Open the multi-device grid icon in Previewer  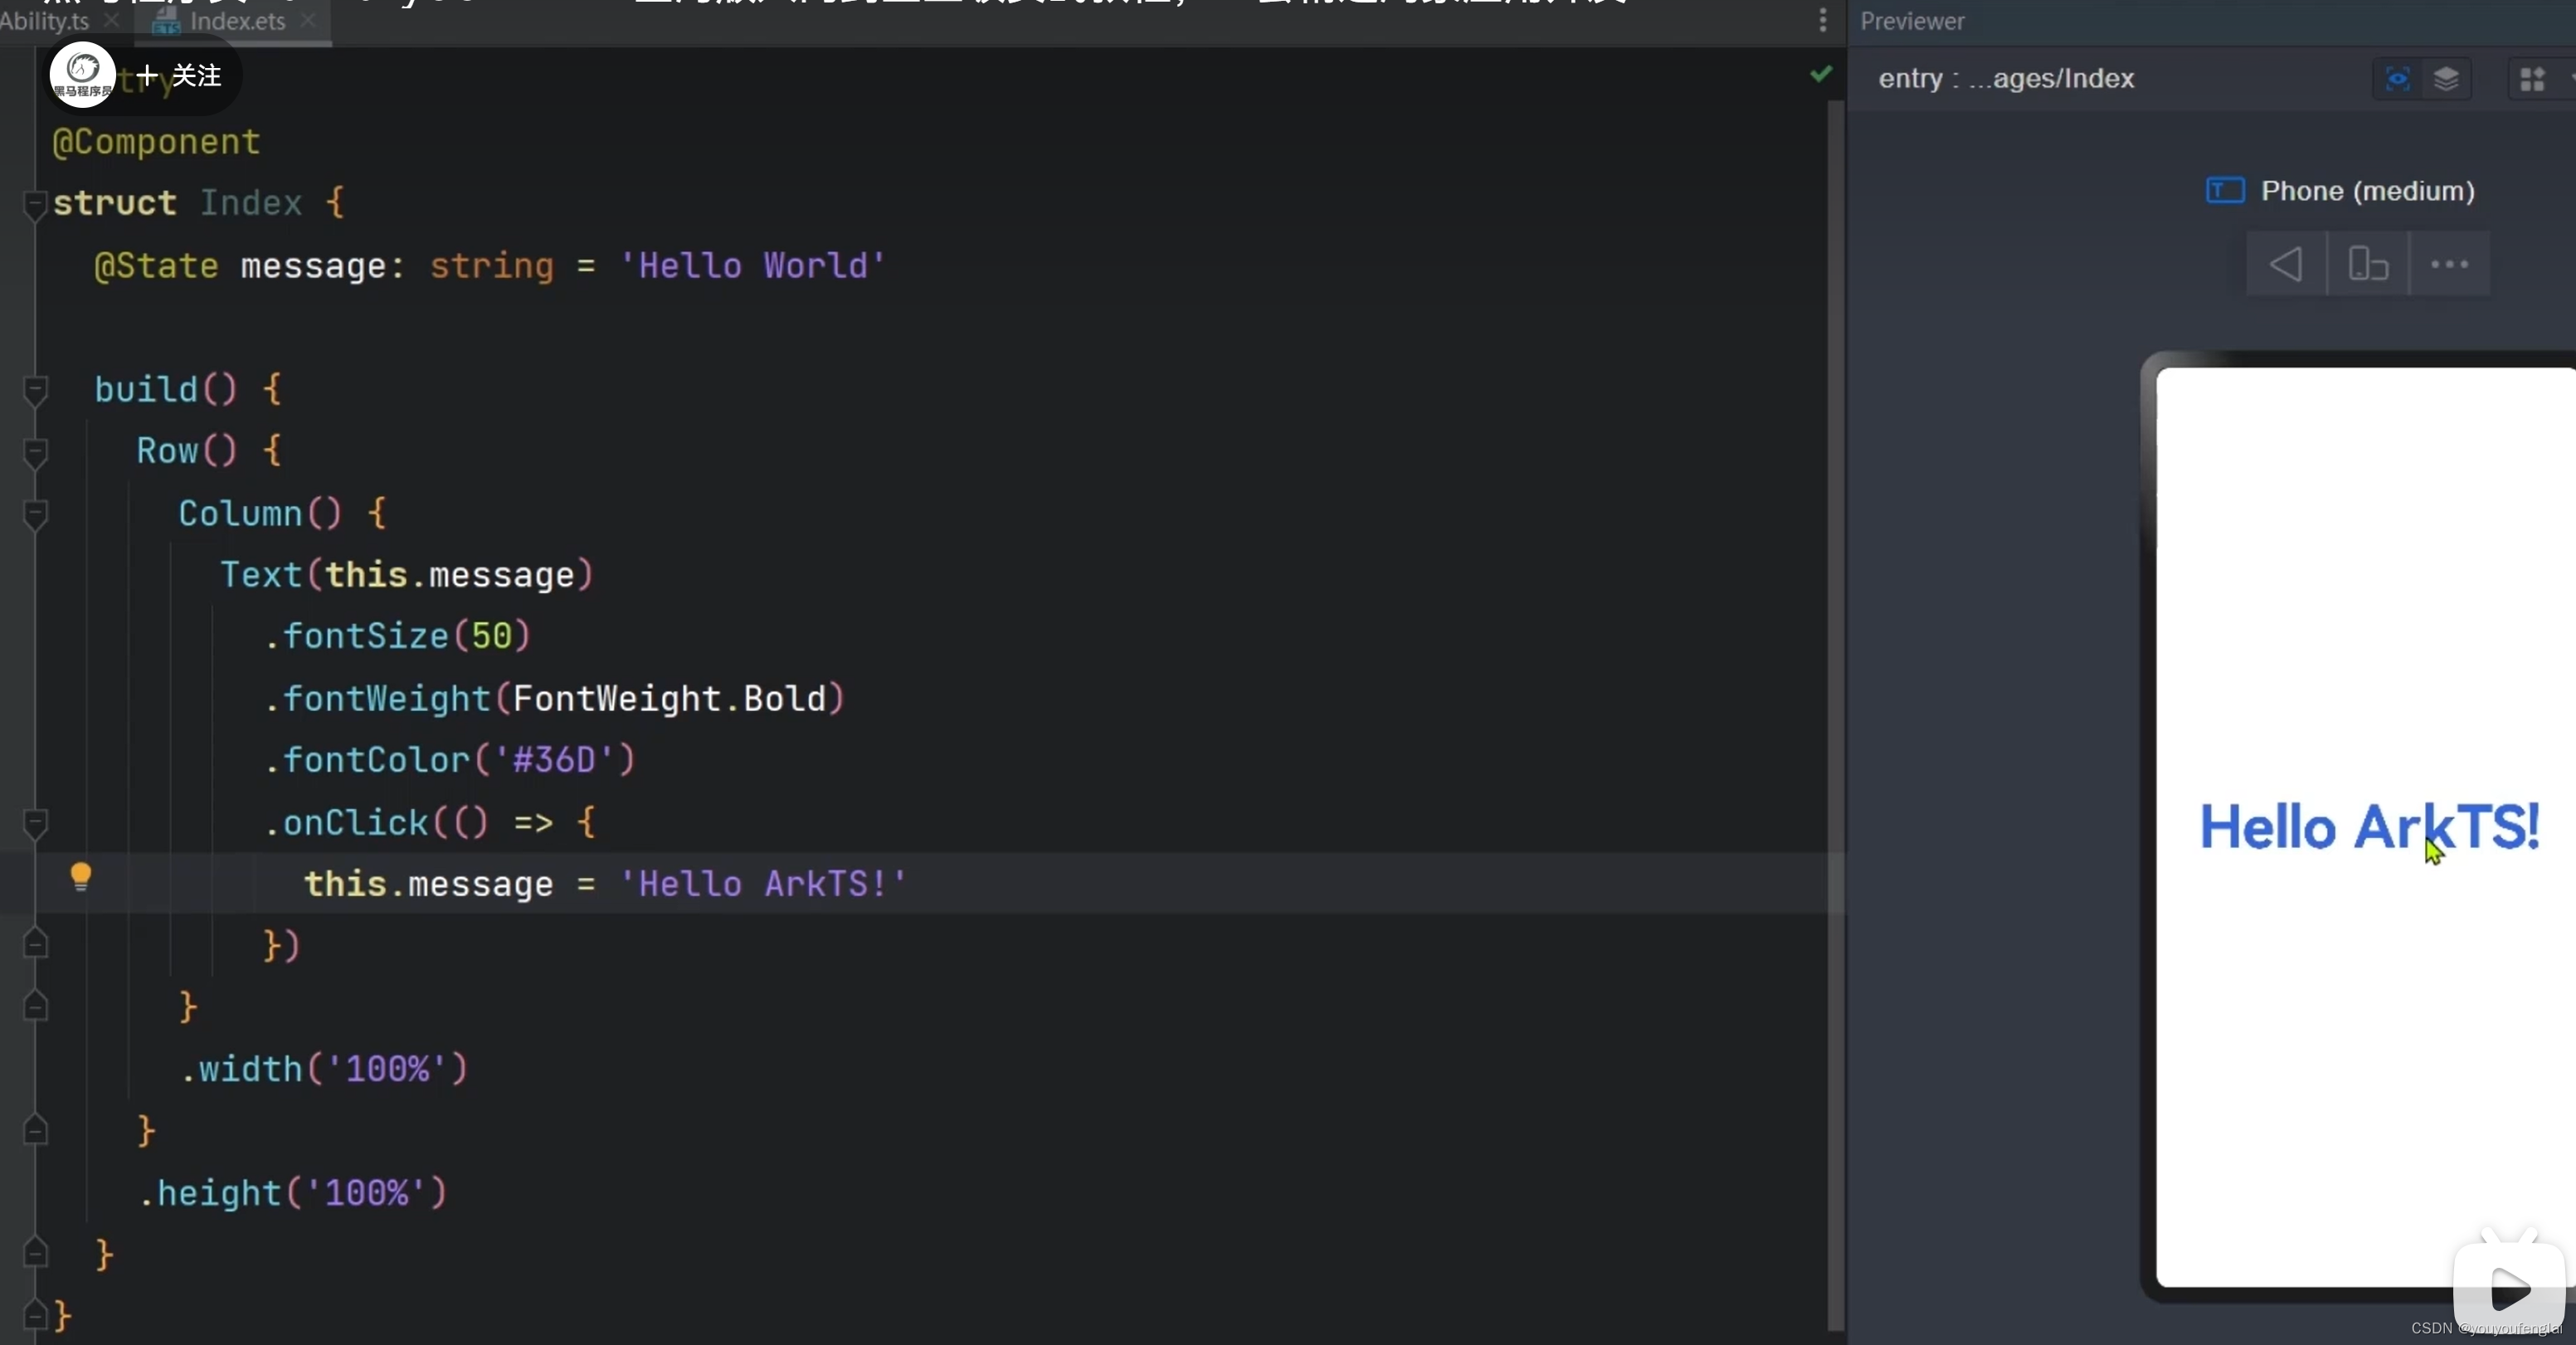point(2532,79)
